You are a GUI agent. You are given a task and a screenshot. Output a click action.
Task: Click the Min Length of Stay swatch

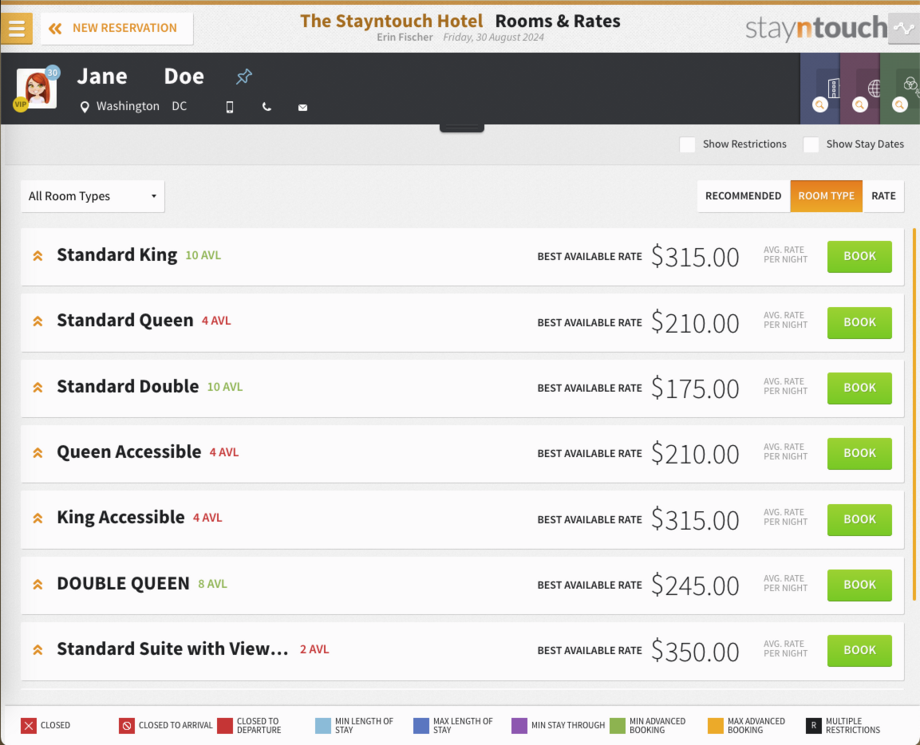(x=323, y=726)
